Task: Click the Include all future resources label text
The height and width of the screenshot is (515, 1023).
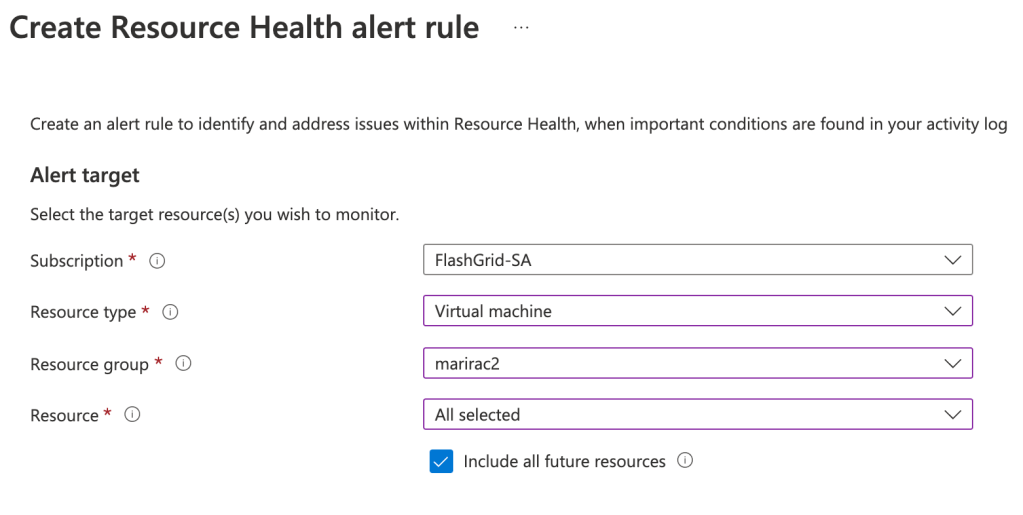Action: [564, 461]
